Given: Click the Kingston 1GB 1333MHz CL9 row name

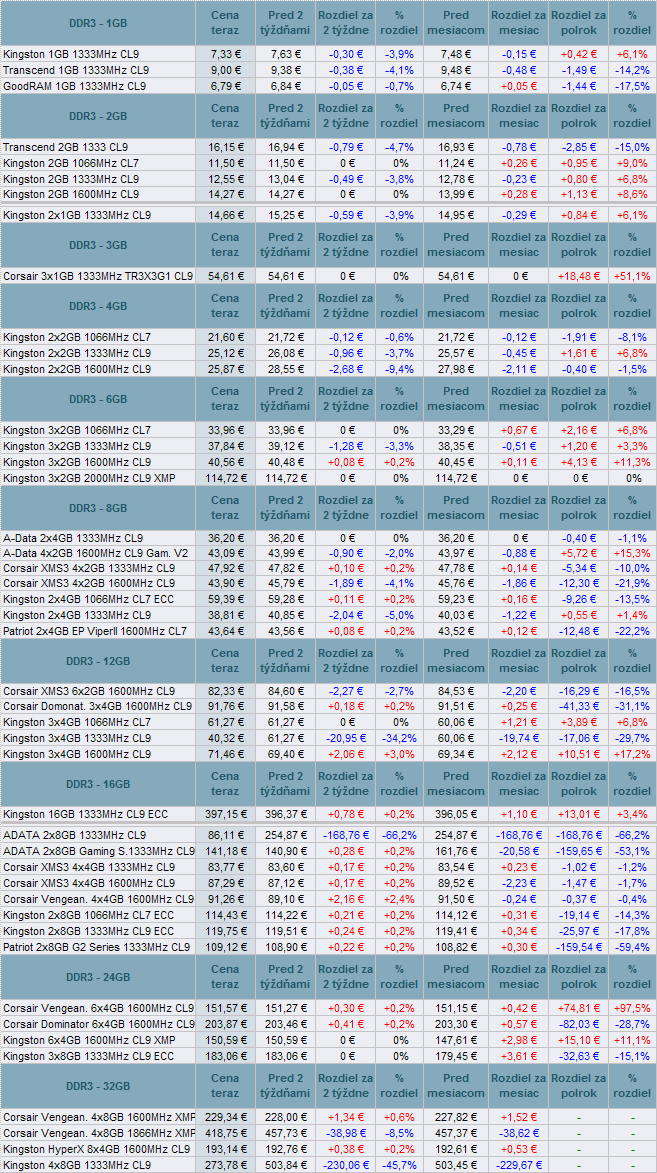Looking at the screenshot, I should pyautogui.click(x=71, y=55).
